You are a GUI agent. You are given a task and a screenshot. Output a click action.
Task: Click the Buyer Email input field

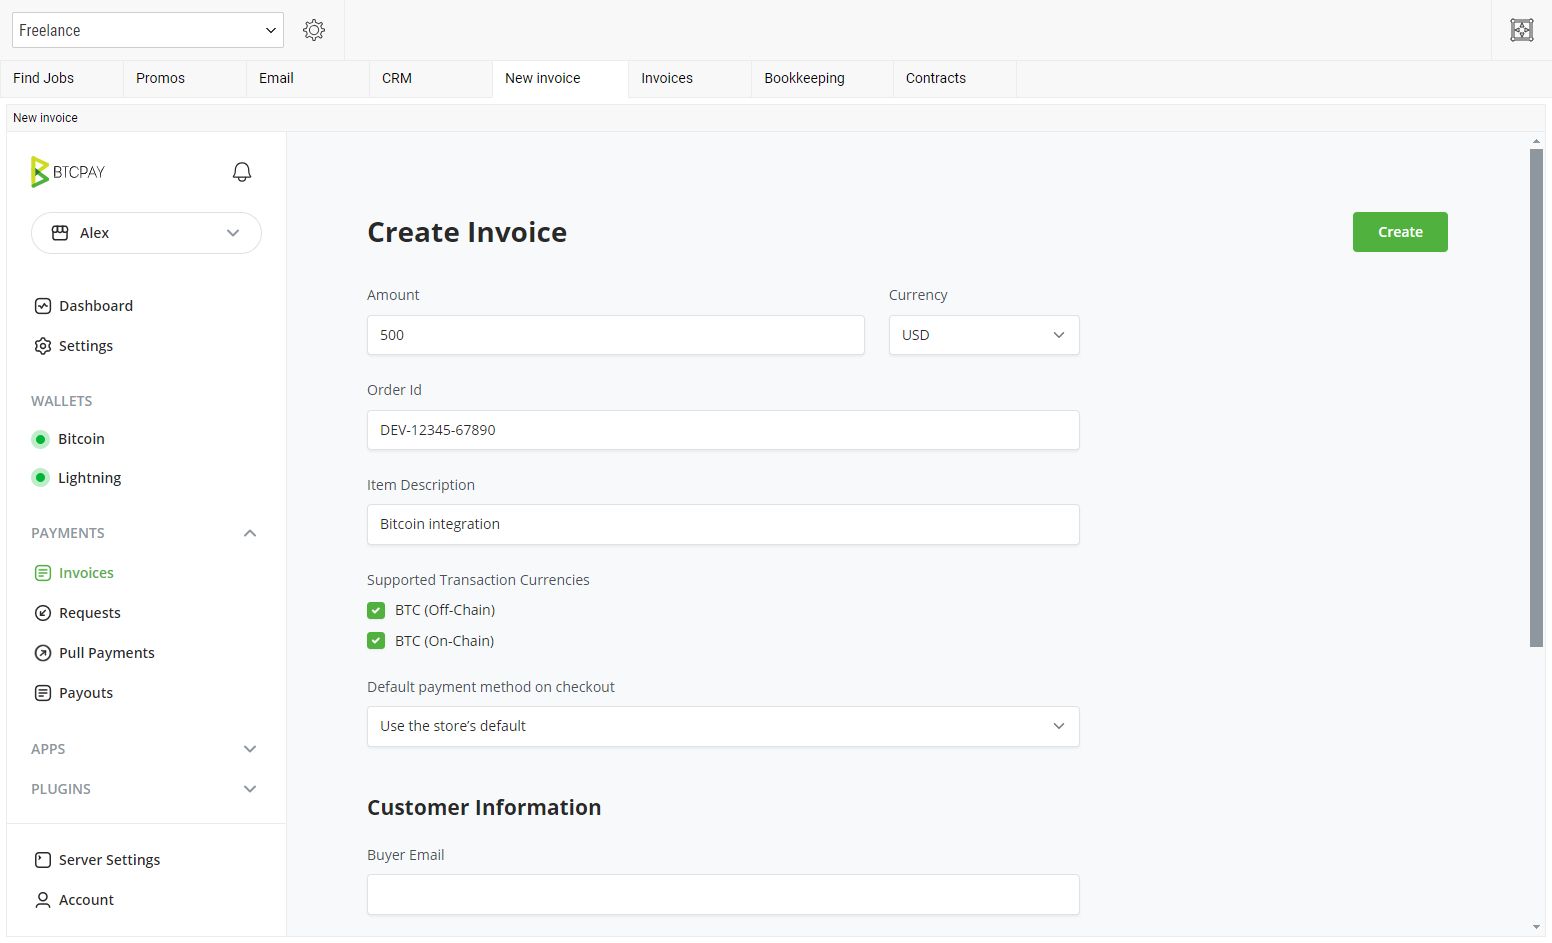coord(722,894)
